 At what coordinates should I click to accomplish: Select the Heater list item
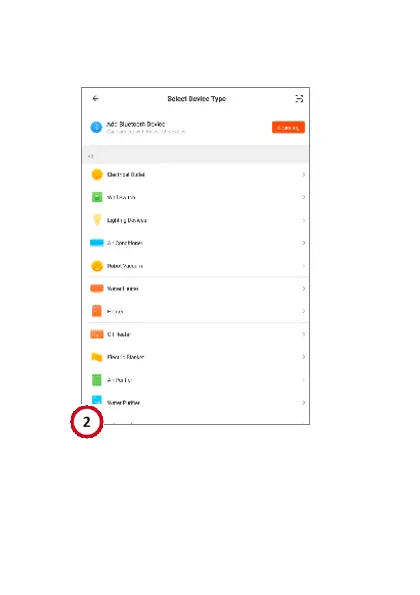196,311
